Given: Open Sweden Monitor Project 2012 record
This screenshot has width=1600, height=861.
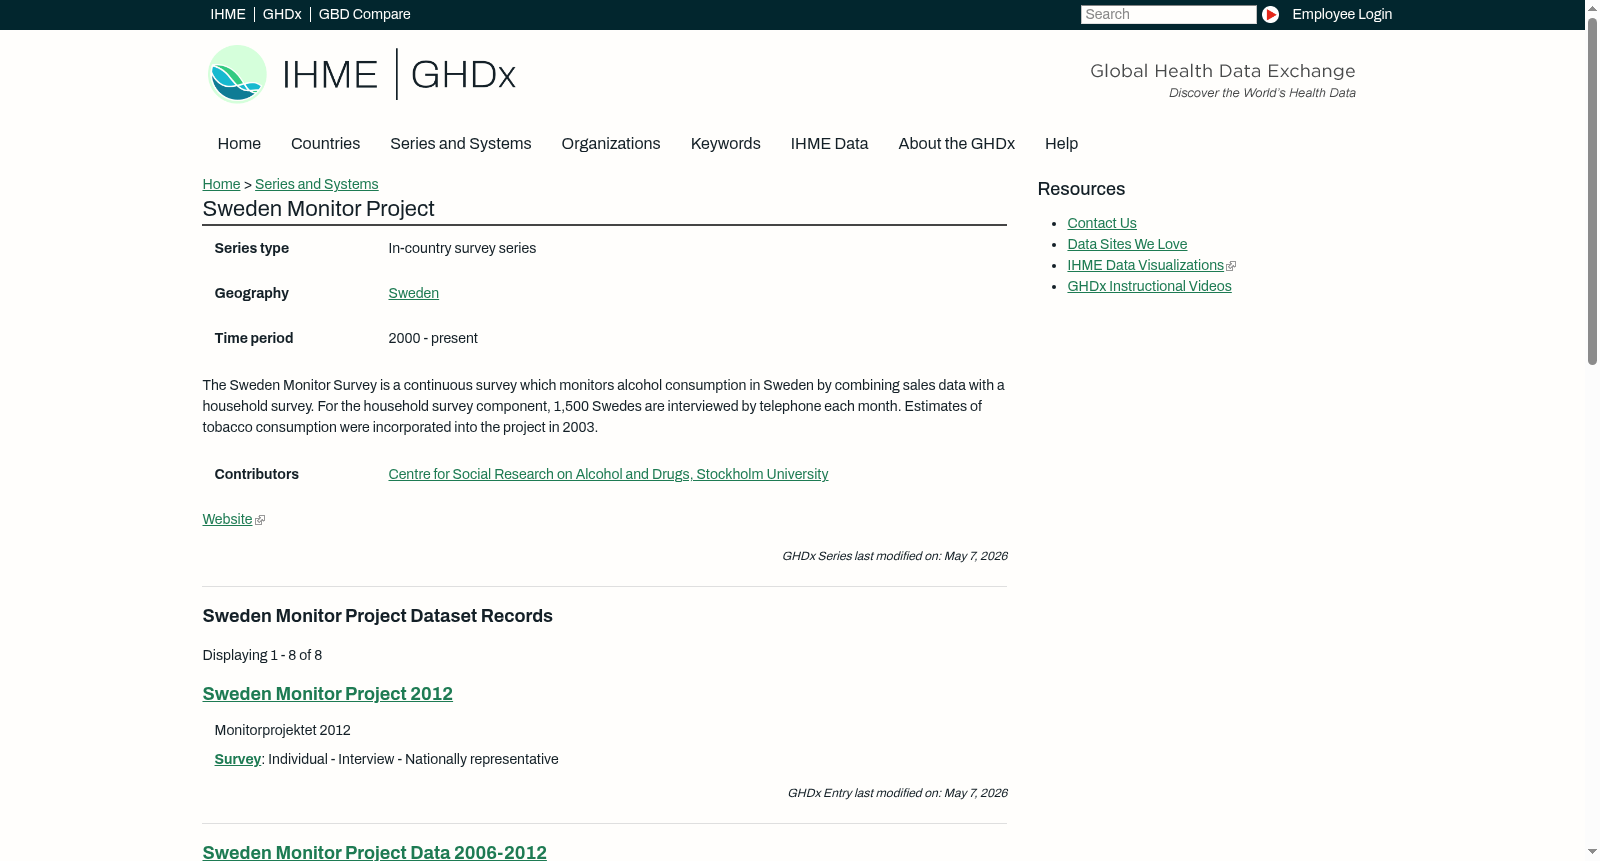Looking at the screenshot, I should (327, 694).
